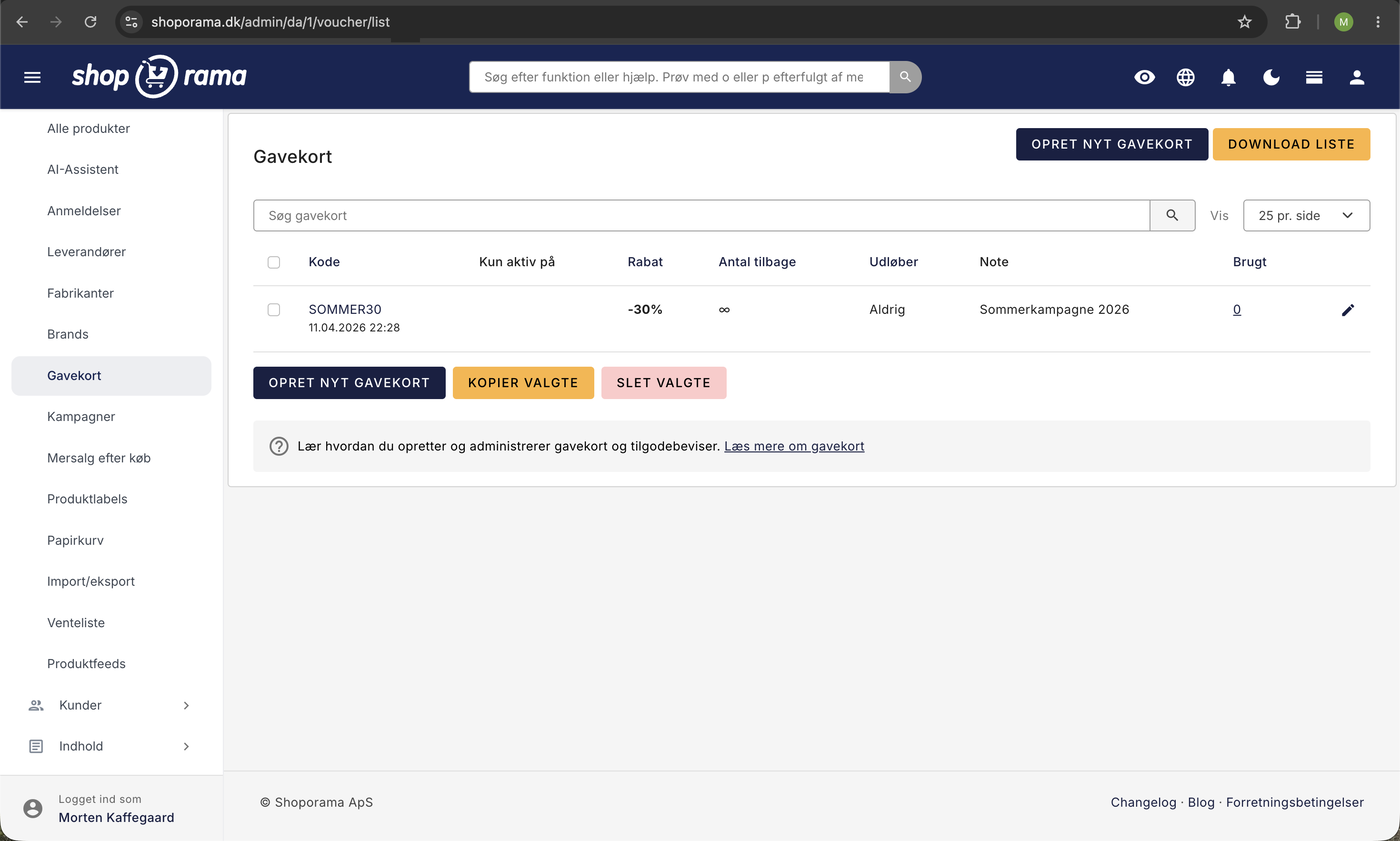Expand the Kunder sidebar section

pyautogui.click(x=111, y=705)
